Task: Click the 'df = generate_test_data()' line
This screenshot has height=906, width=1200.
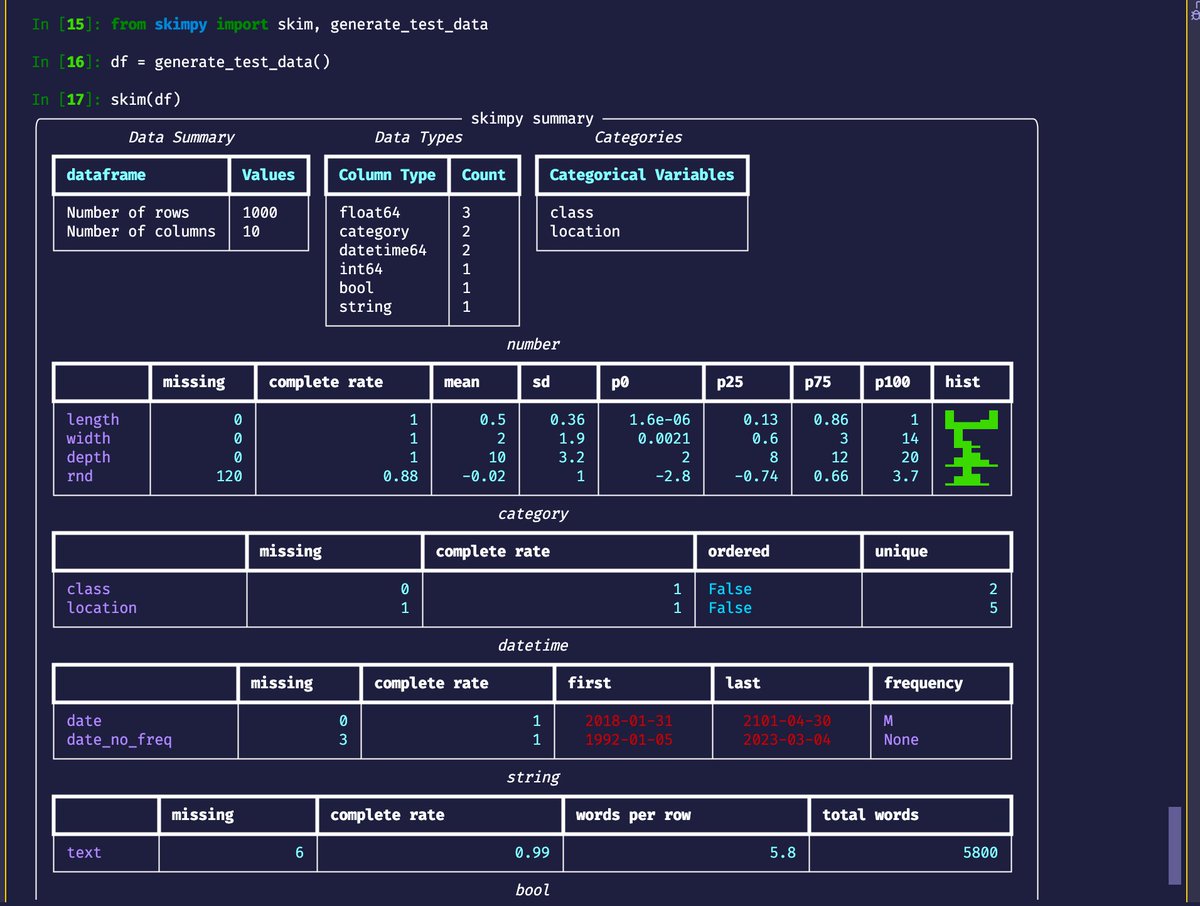Action: click(x=220, y=61)
